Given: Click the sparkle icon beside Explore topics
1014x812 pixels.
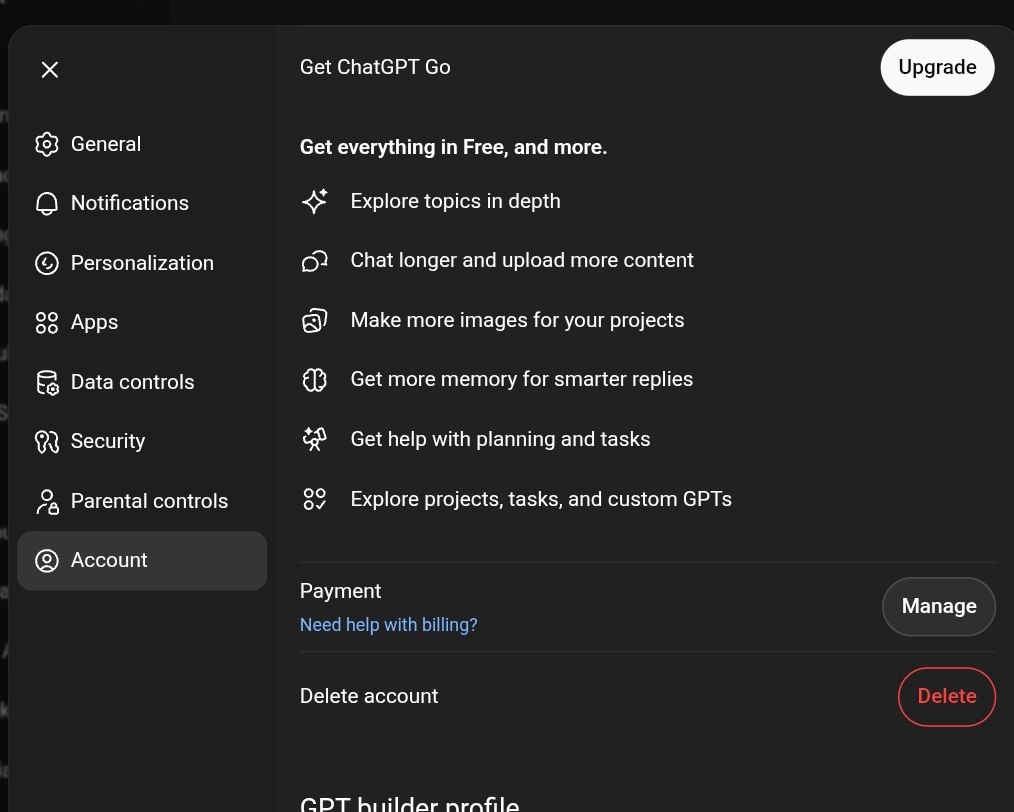Looking at the screenshot, I should click(x=315, y=201).
